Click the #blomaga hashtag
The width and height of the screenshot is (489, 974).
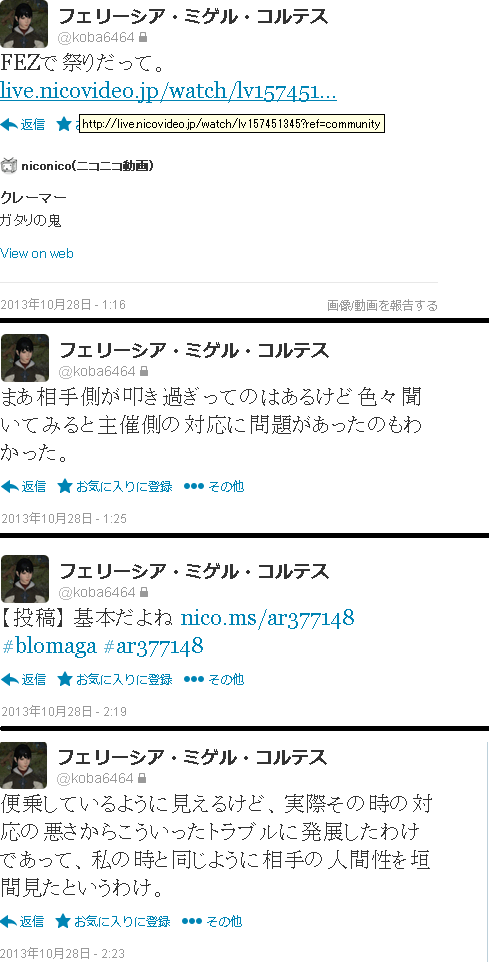click(x=49, y=646)
